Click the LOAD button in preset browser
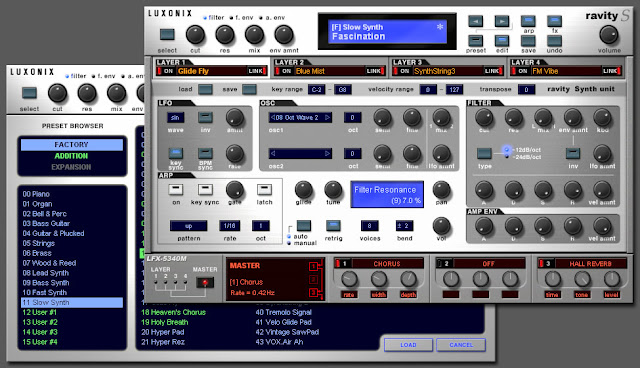This screenshot has width=640, height=368. (408, 345)
